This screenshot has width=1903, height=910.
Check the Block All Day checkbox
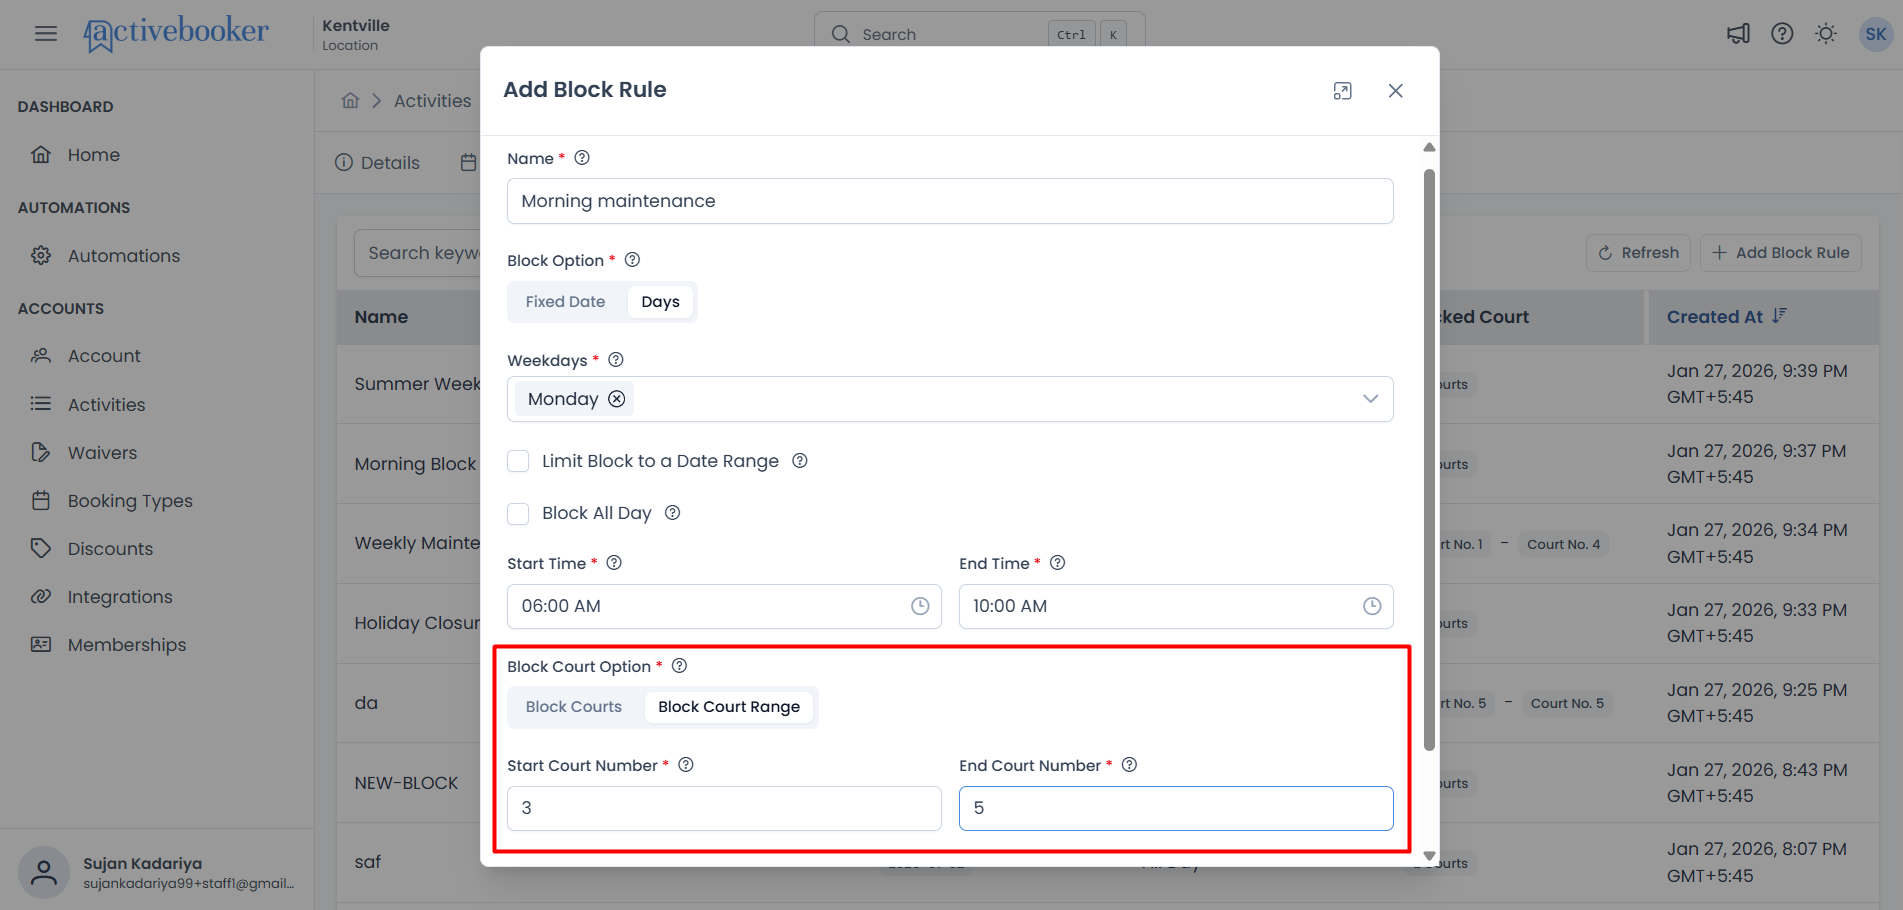(x=518, y=513)
